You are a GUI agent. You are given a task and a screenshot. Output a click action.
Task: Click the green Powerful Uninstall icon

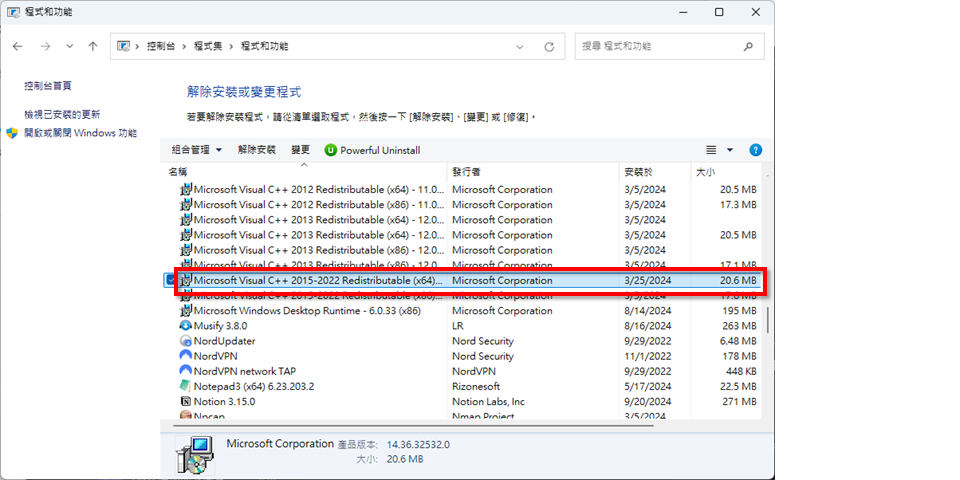point(331,150)
